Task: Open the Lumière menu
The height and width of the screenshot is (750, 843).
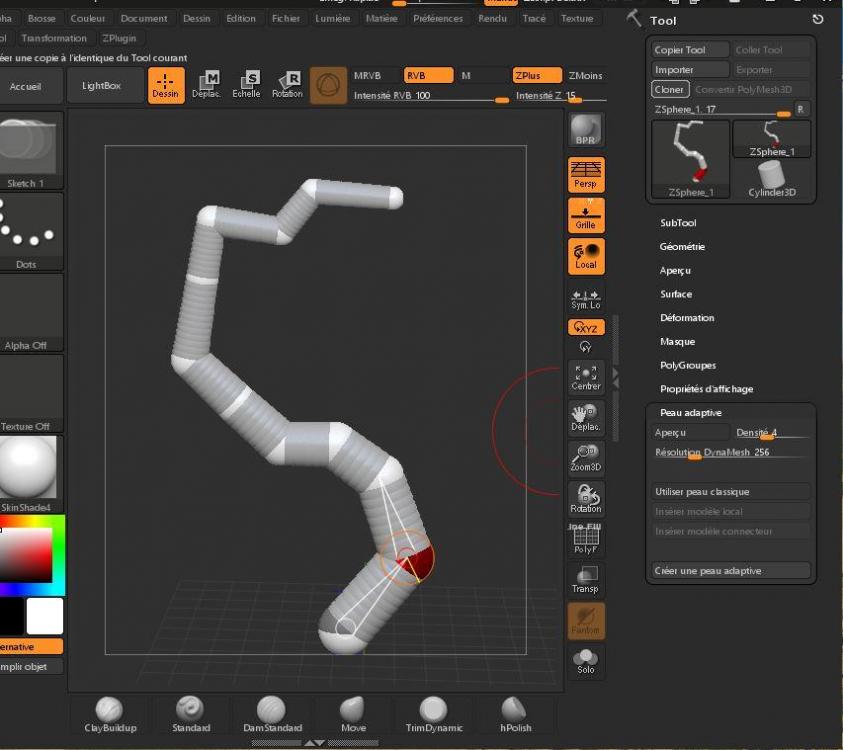Action: click(332, 19)
